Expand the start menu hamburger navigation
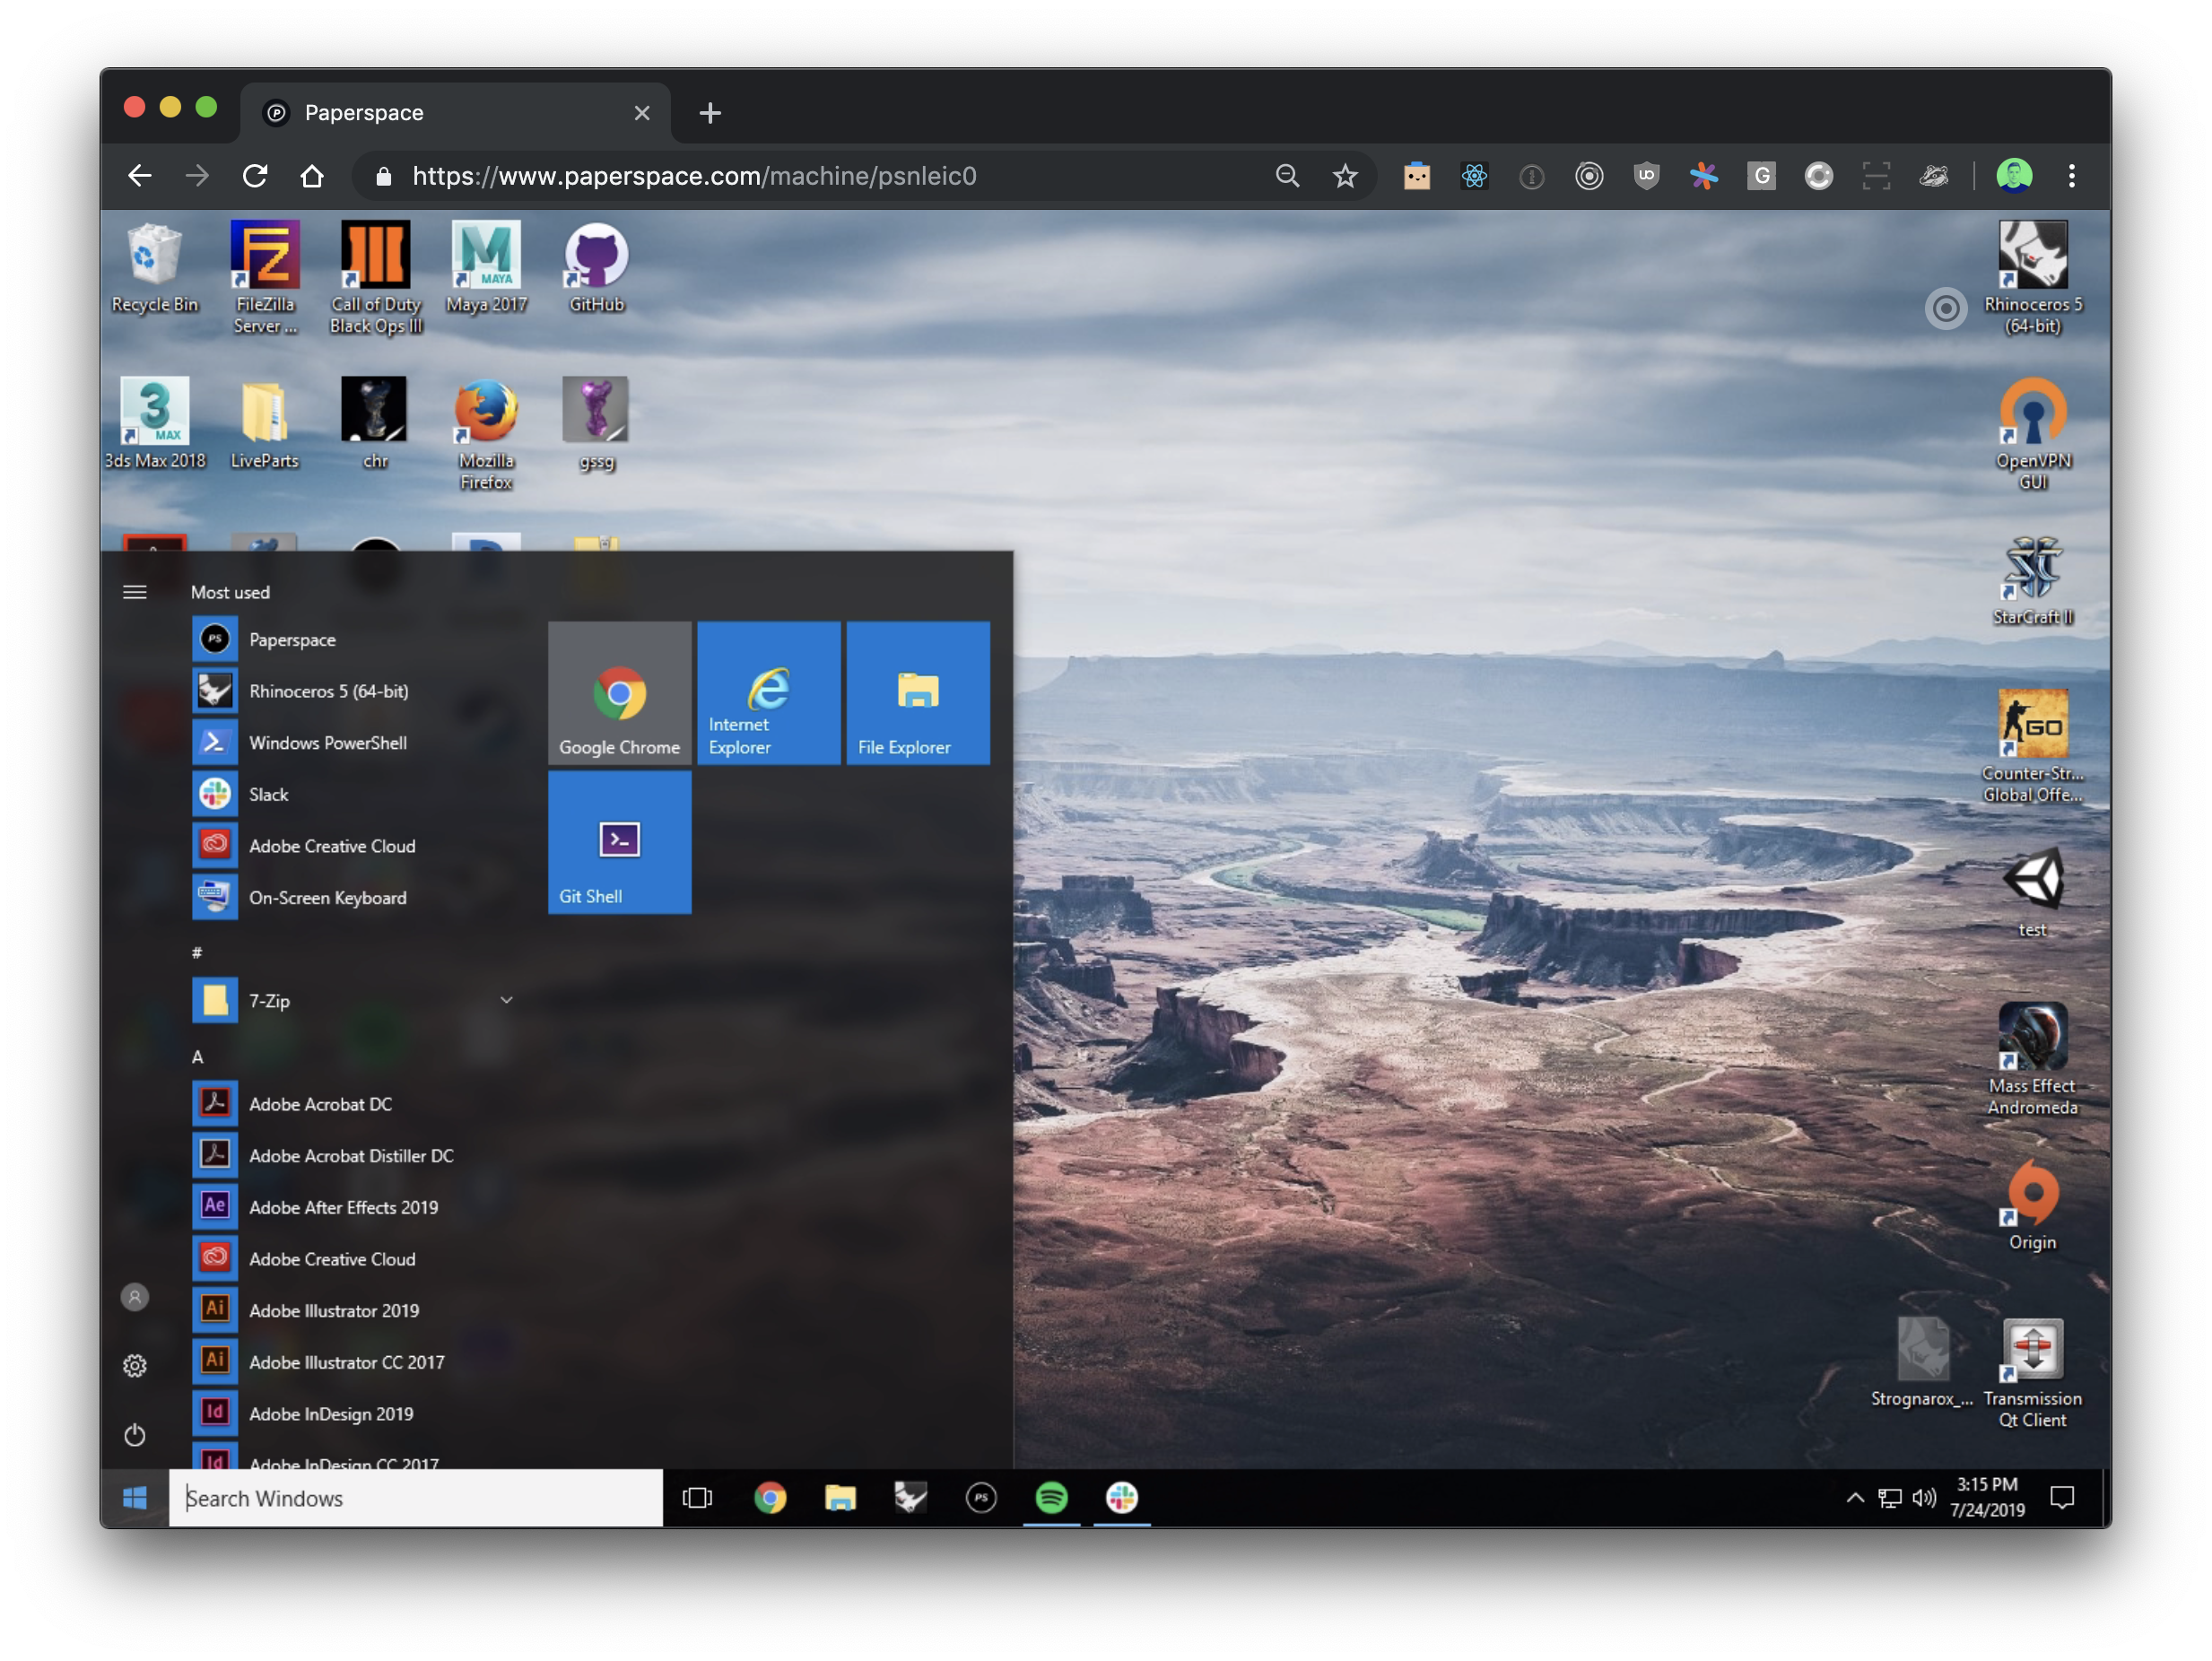Image resolution: width=2212 pixels, height=1661 pixels. [x=135, y=592]
